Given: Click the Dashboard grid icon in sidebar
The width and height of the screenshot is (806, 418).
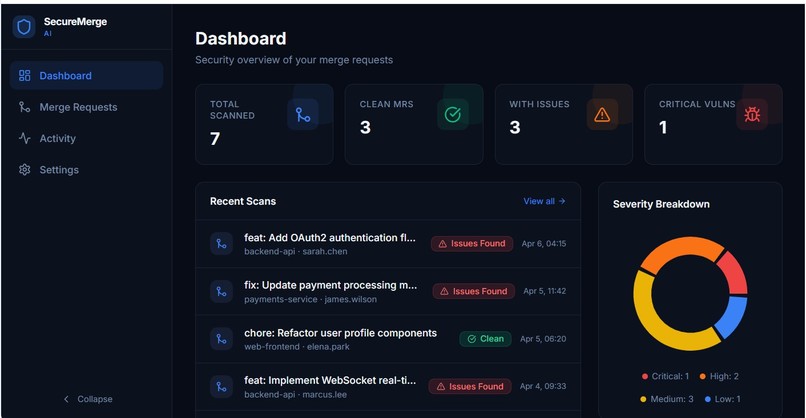Looking at the screenshot, I should (x=25, y=76).
